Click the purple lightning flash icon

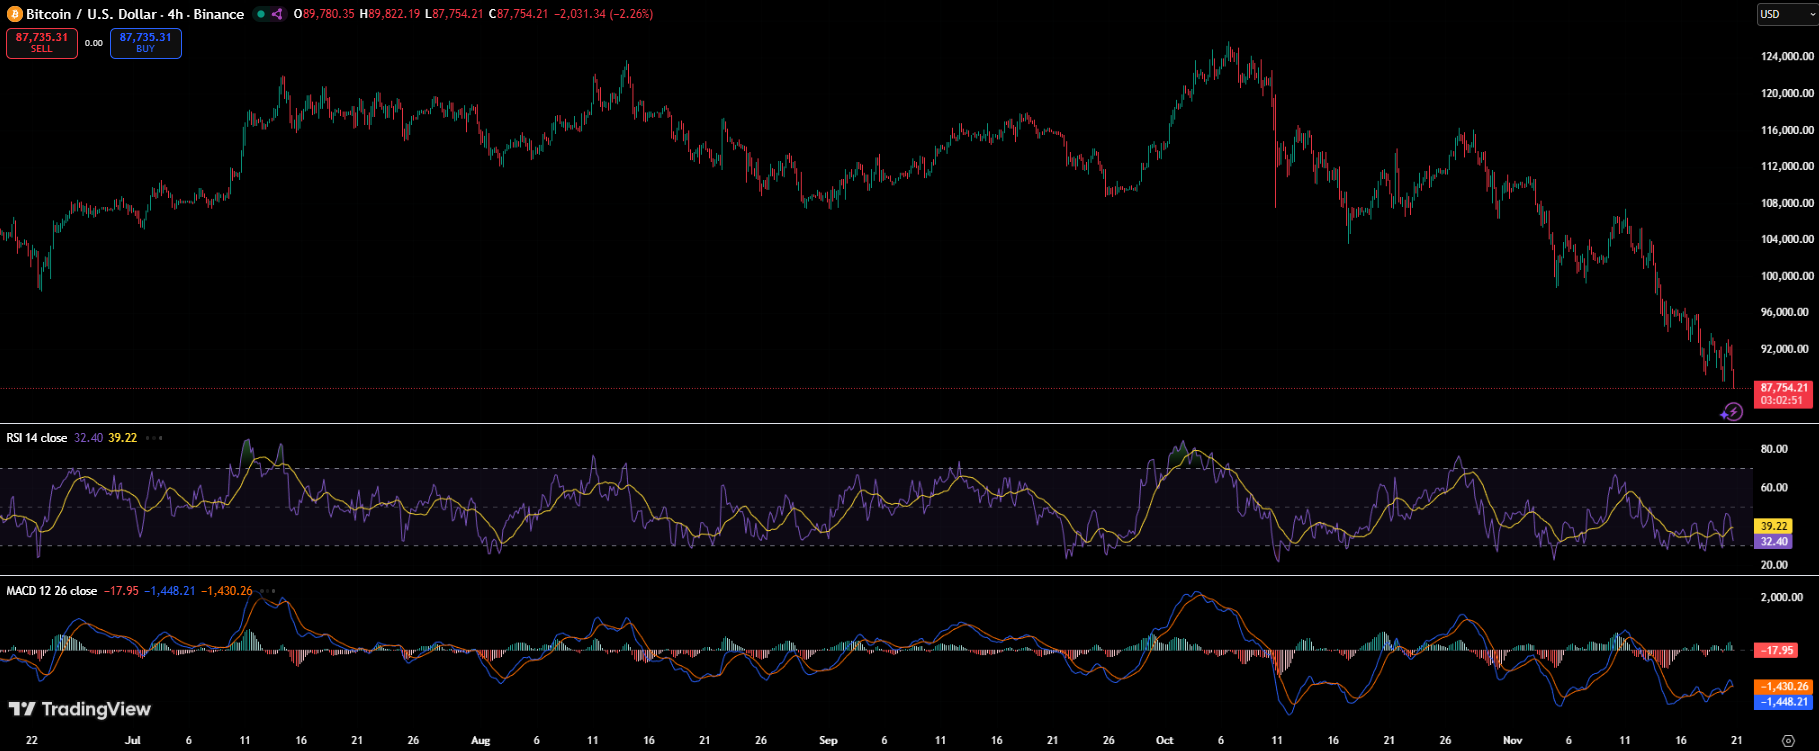[1732, 412]
